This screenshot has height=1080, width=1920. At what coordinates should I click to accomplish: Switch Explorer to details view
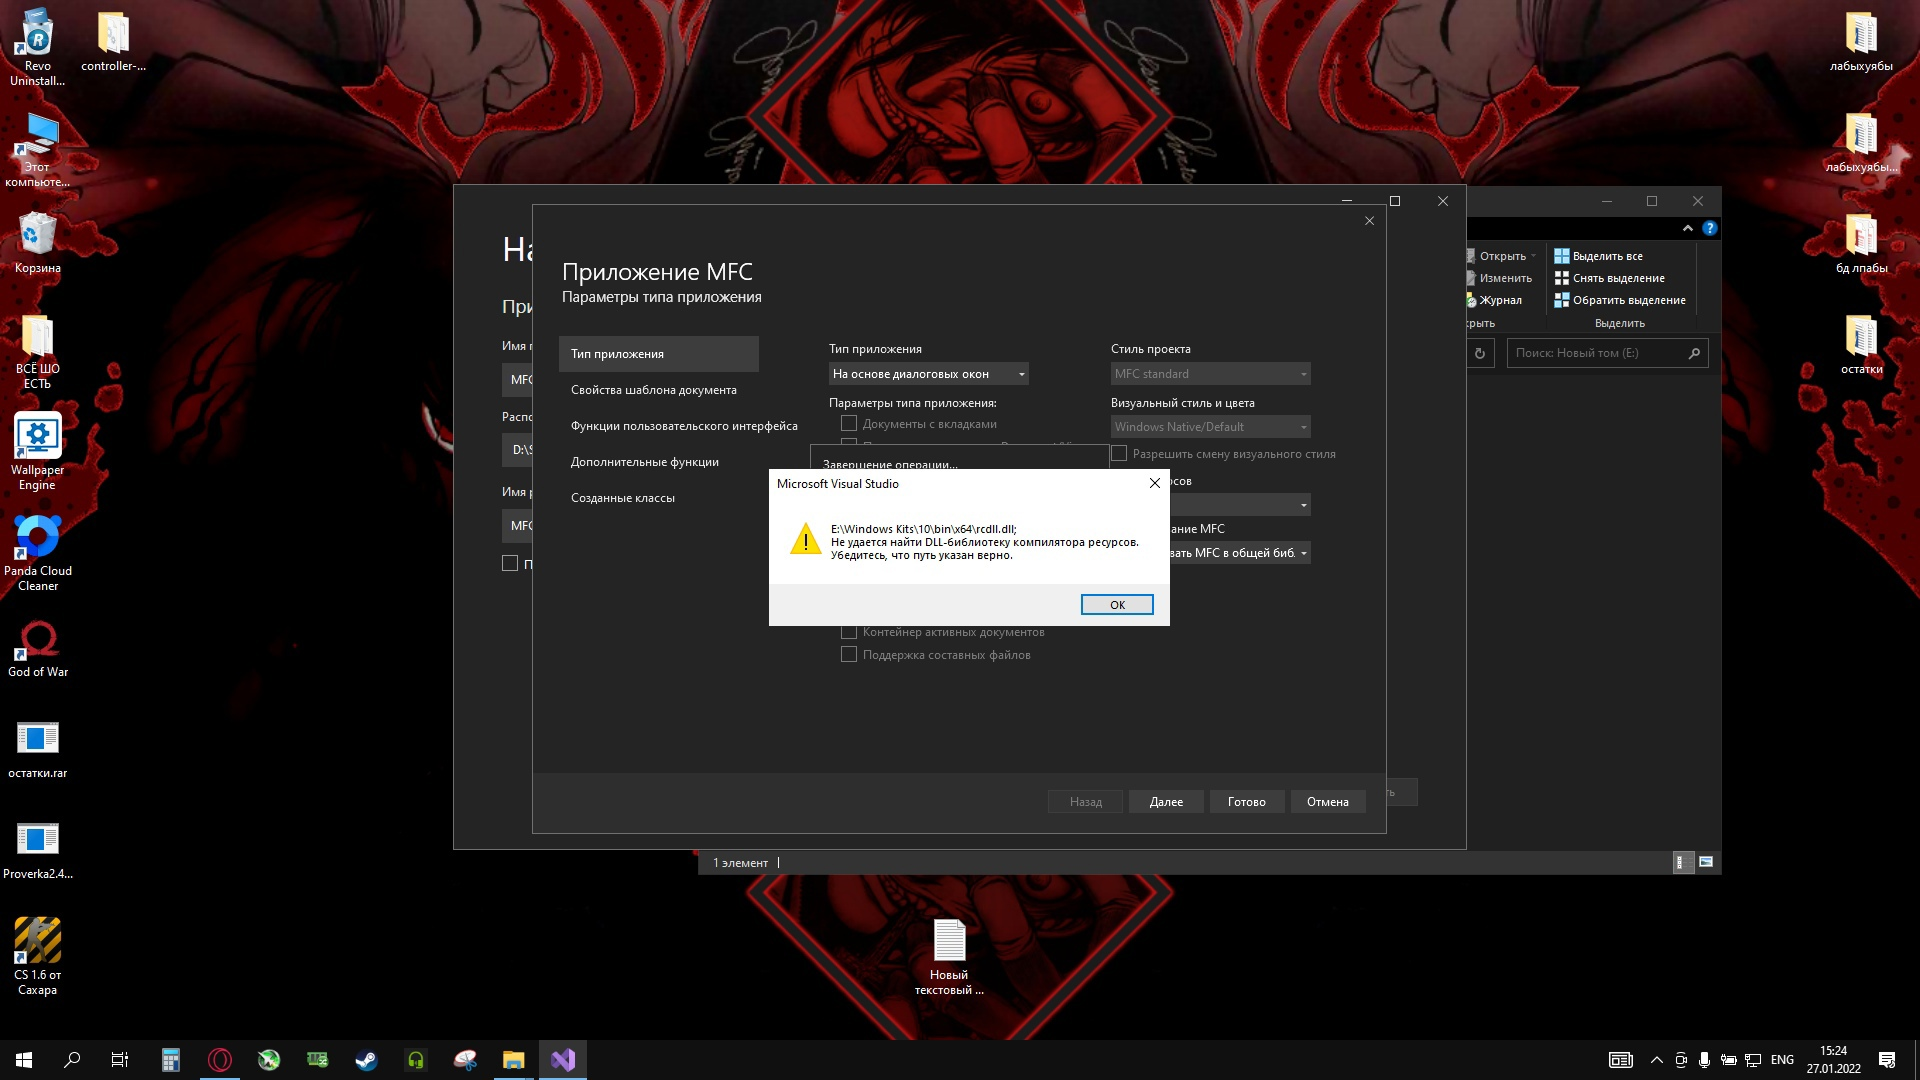pyautogui.click(x=1683, y=862)
